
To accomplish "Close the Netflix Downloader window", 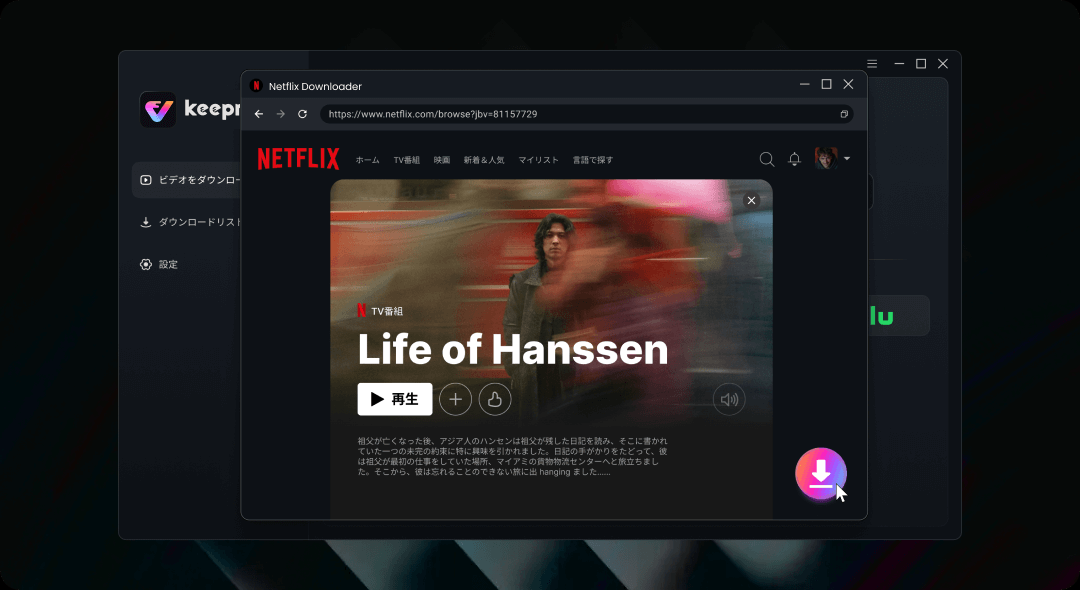I will pyautogui.click(x=849, y=84).
